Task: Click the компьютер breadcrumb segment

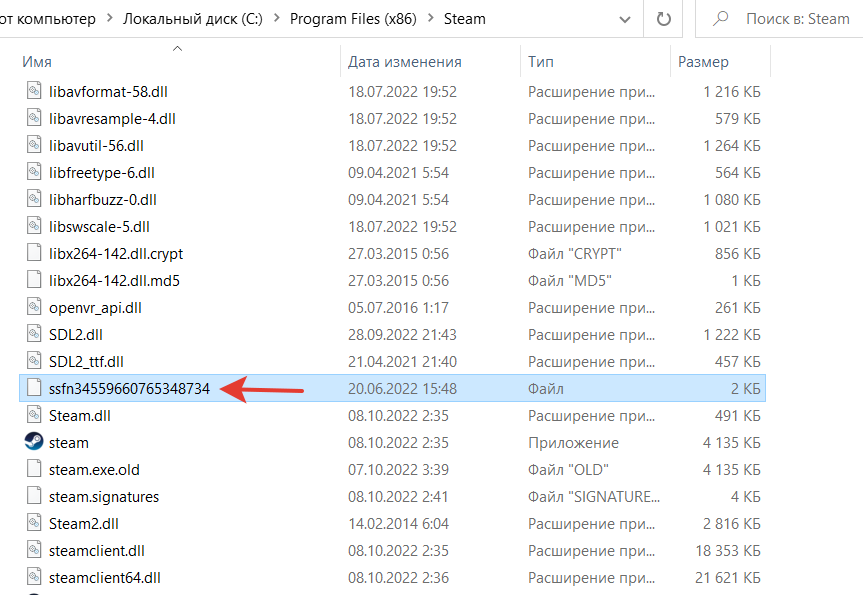Action: (x=56, y=19)
